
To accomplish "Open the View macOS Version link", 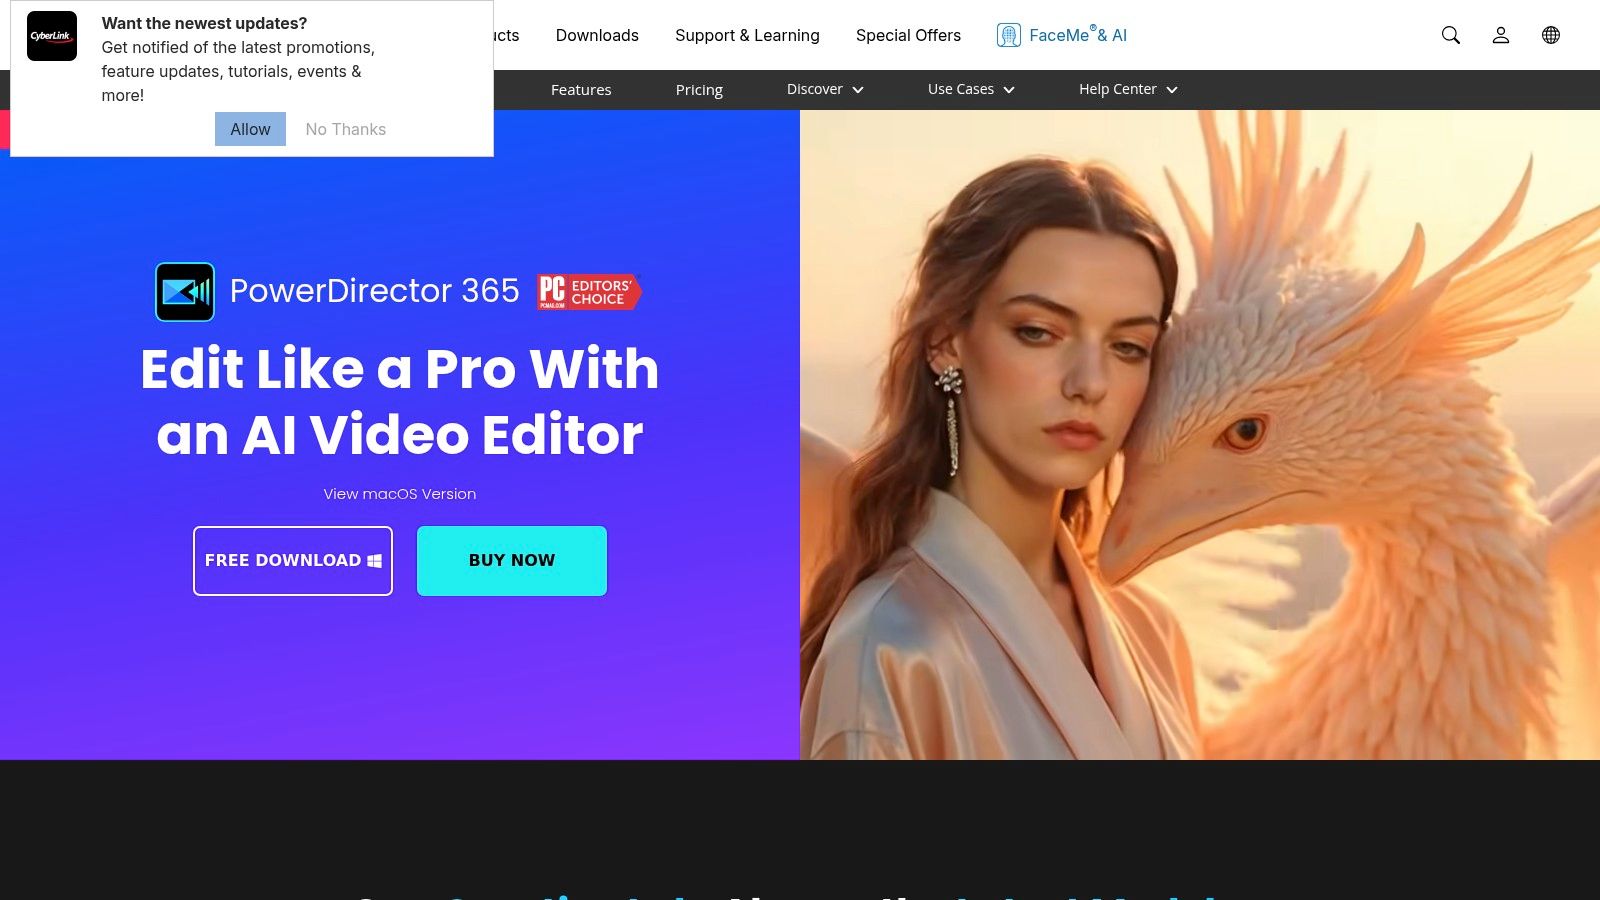I will click(x=400, y=494).
